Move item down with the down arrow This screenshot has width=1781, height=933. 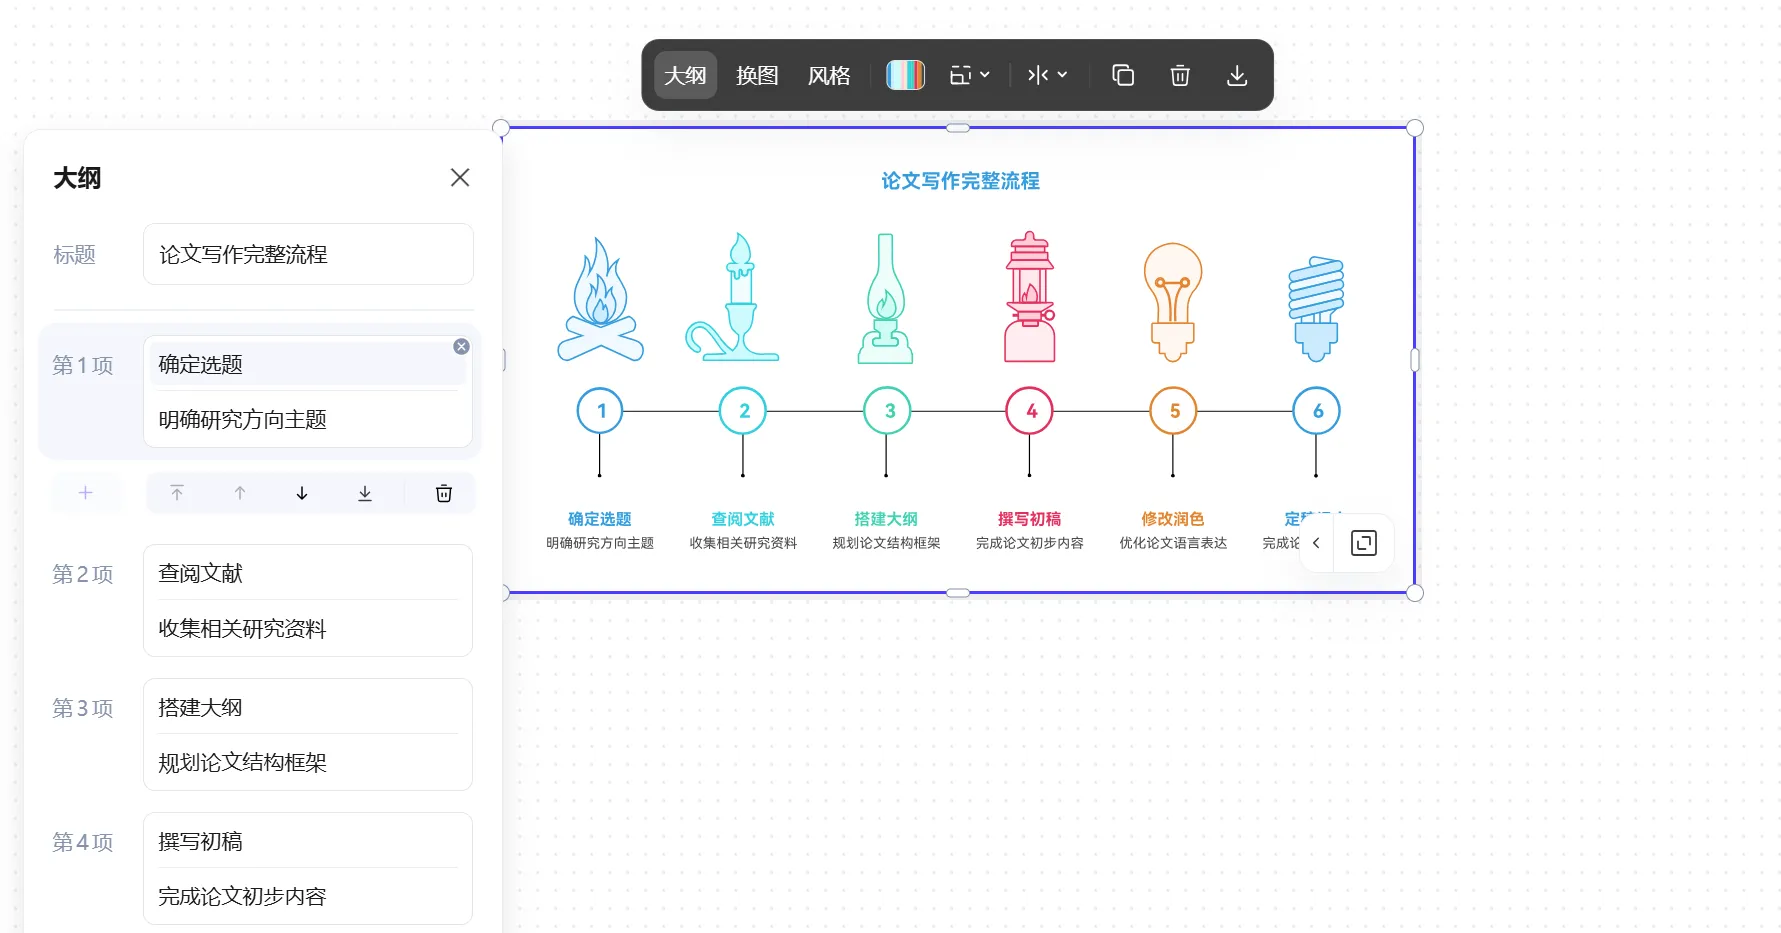click(302, 493)
